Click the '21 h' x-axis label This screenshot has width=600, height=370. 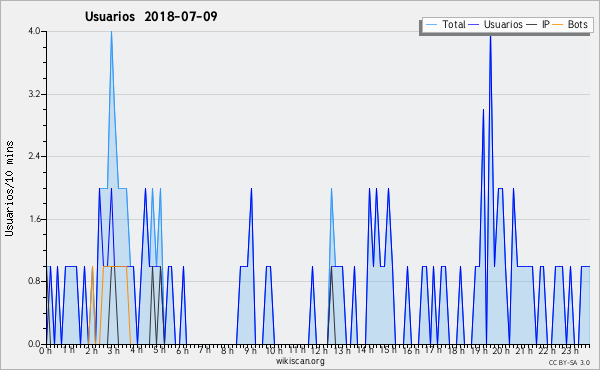pyautogui.click(x=524, y=350)
